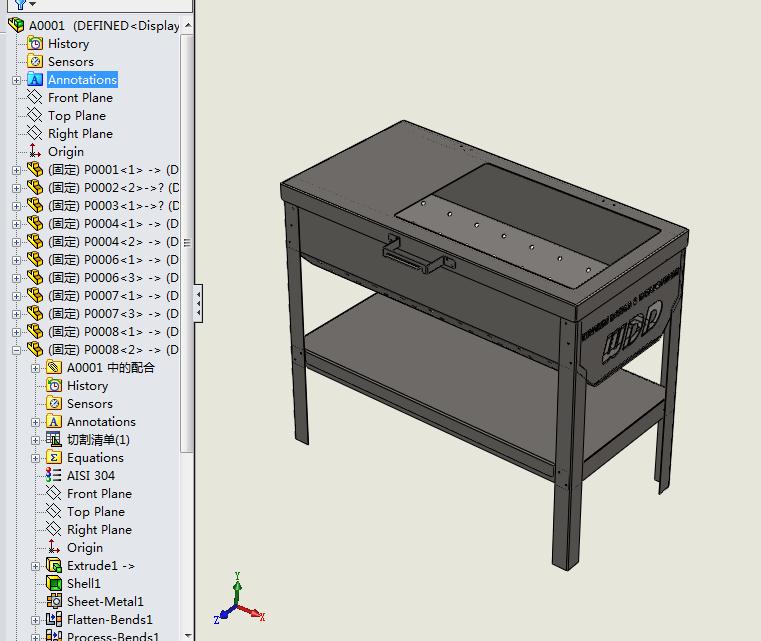This screenshot has height=641, width=761.
Task: Select the top-level Top Plane icon
Action: click(35, 115)
